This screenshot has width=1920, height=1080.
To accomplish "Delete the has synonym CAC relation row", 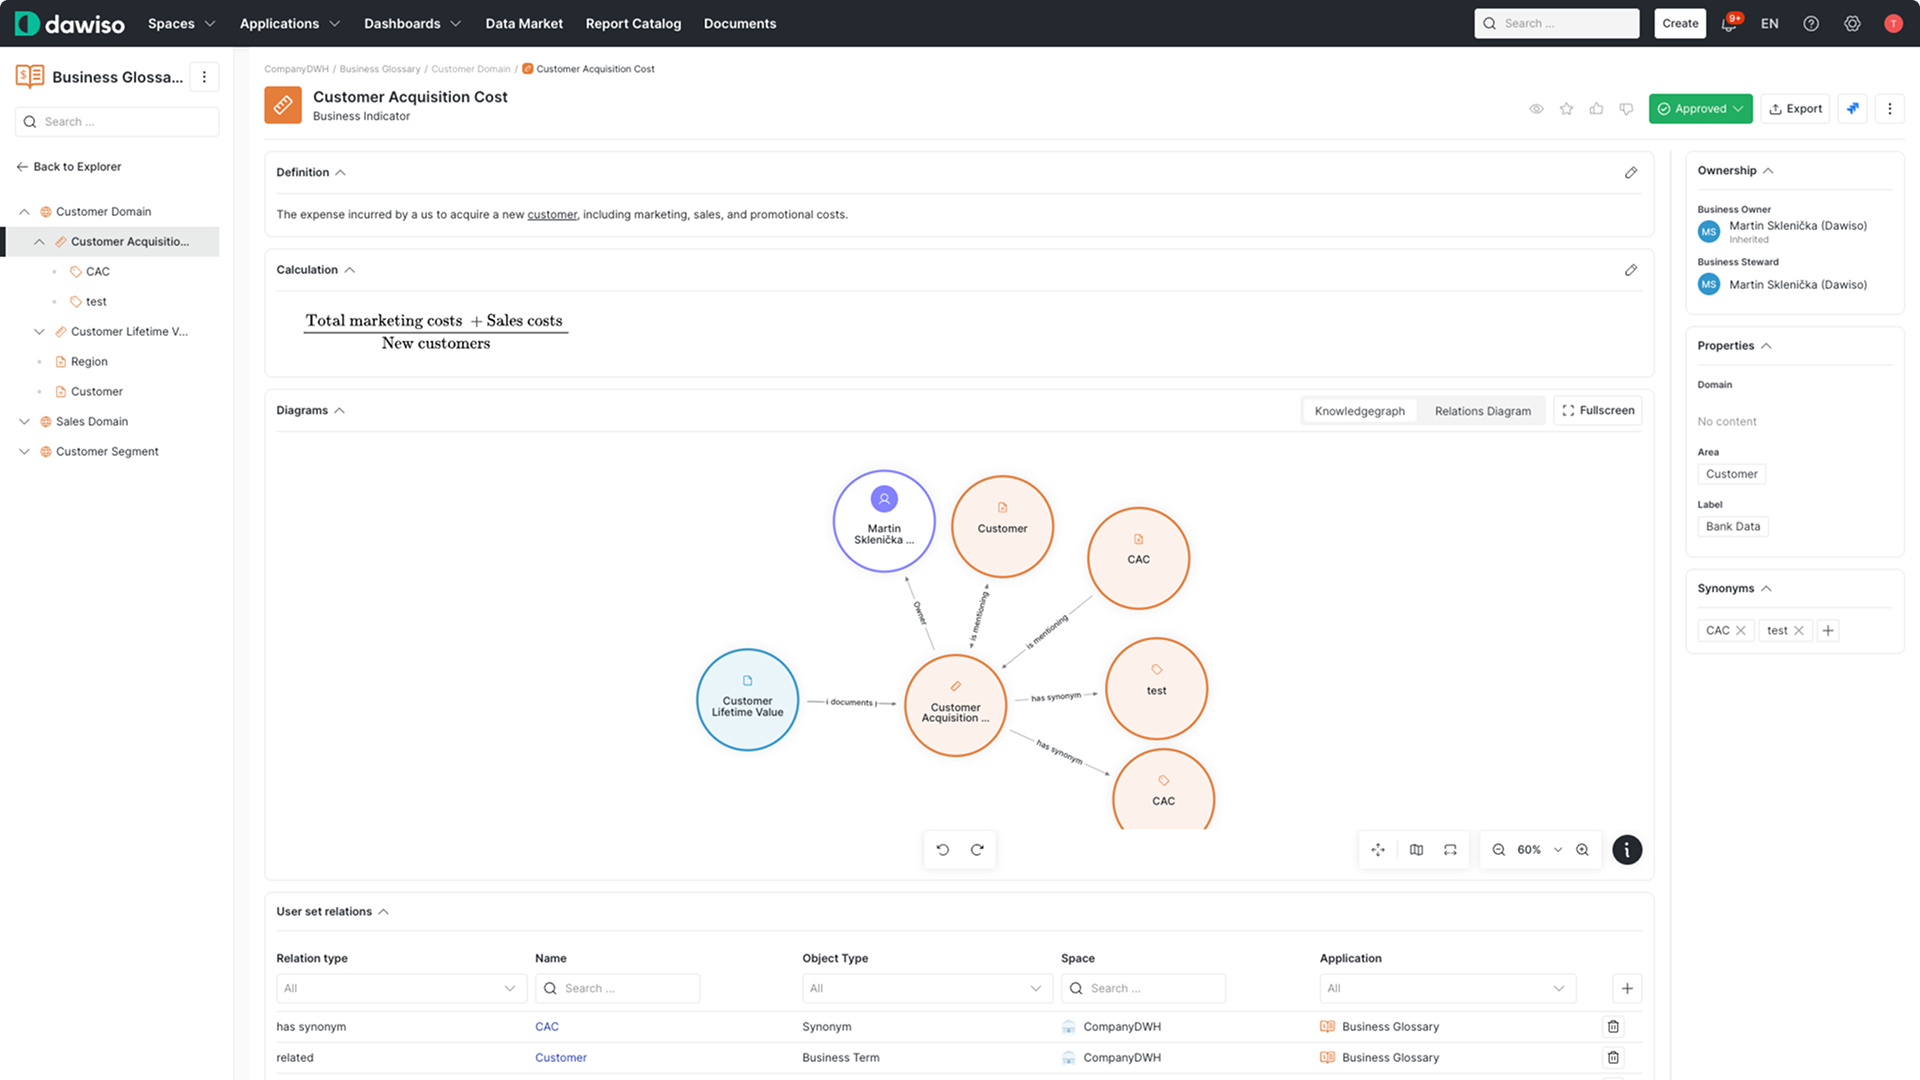I will pyautogui.click(x=1612, y=1026).
